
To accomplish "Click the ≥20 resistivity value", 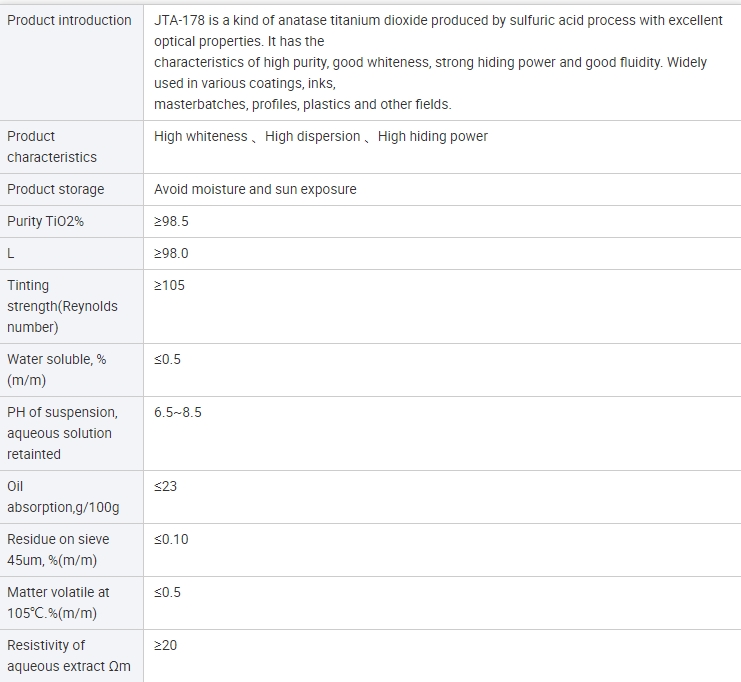I will (x=165, y=645).
